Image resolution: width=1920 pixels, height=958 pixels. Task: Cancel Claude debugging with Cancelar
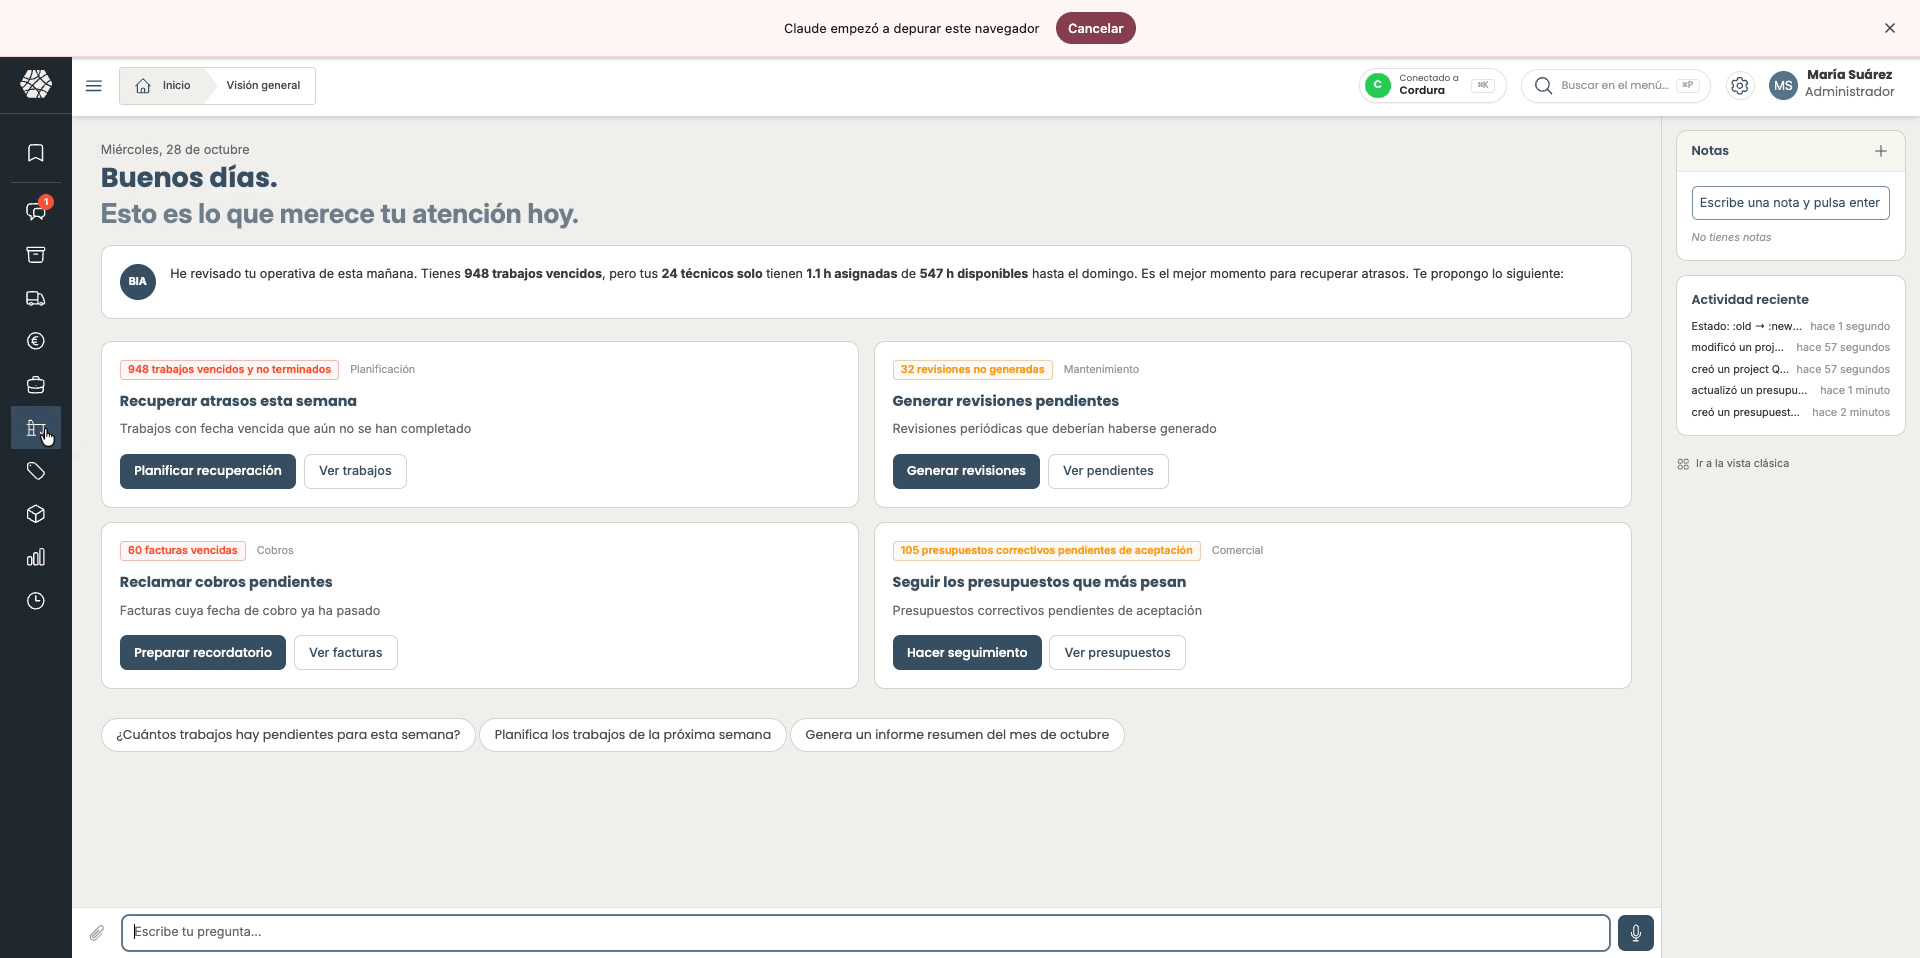pyautogui.click(x=1095, y=29)
